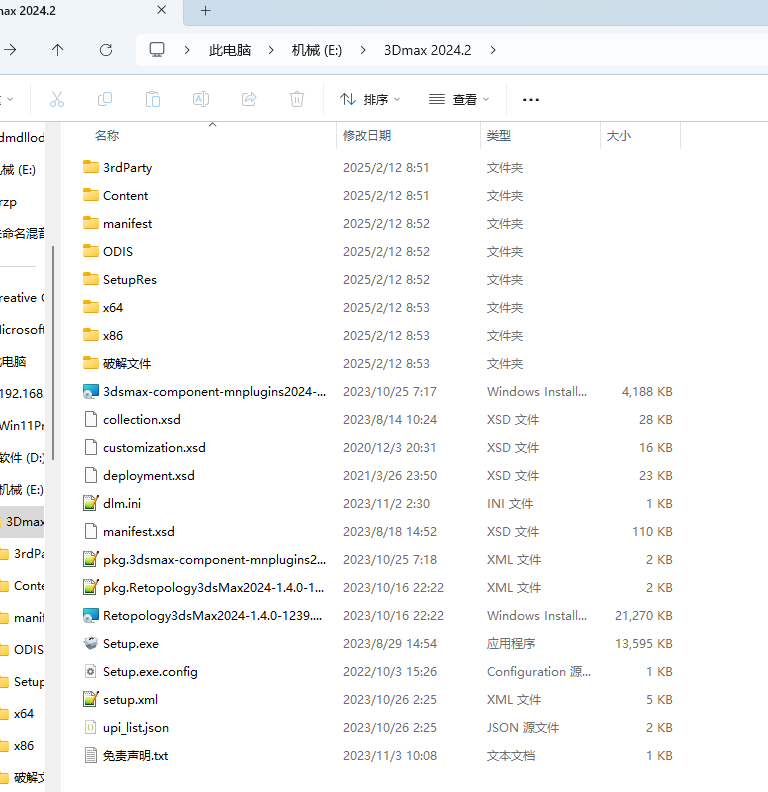Select the x64 folder in file list
This screenshot has height=792, width=768.
[x=103, y=308]
